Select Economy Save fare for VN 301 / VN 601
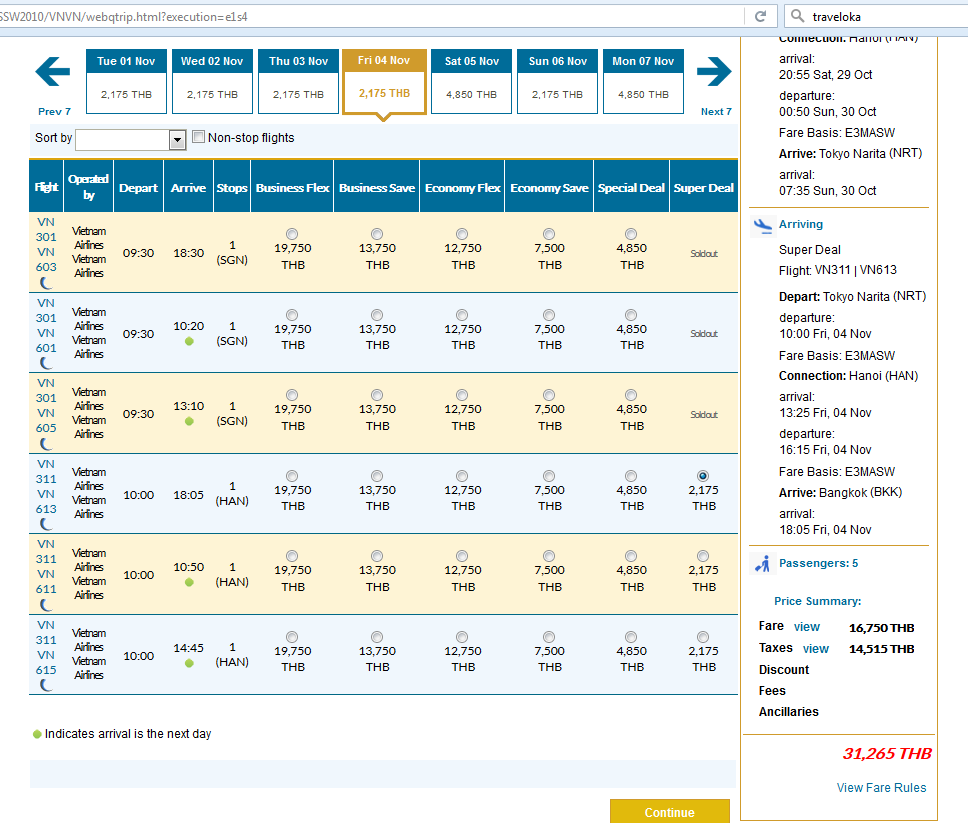 pyautogui.click(x=549, y=315)
